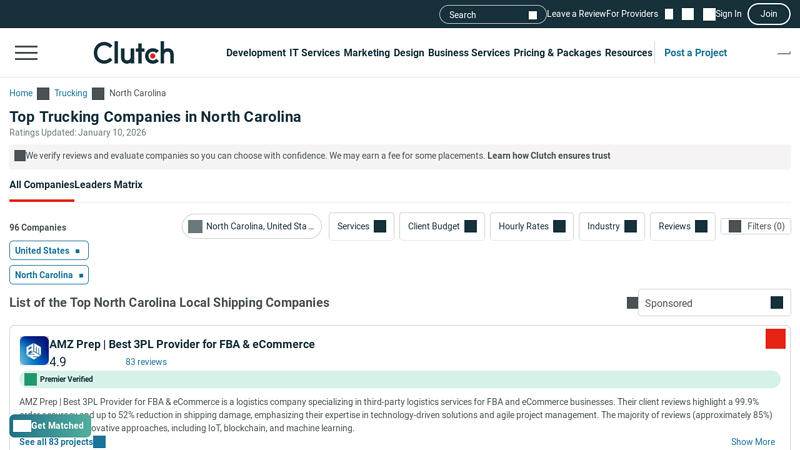800x450 pixels.
Task: Open the 83 reviews link
Action: click(146, 362)
